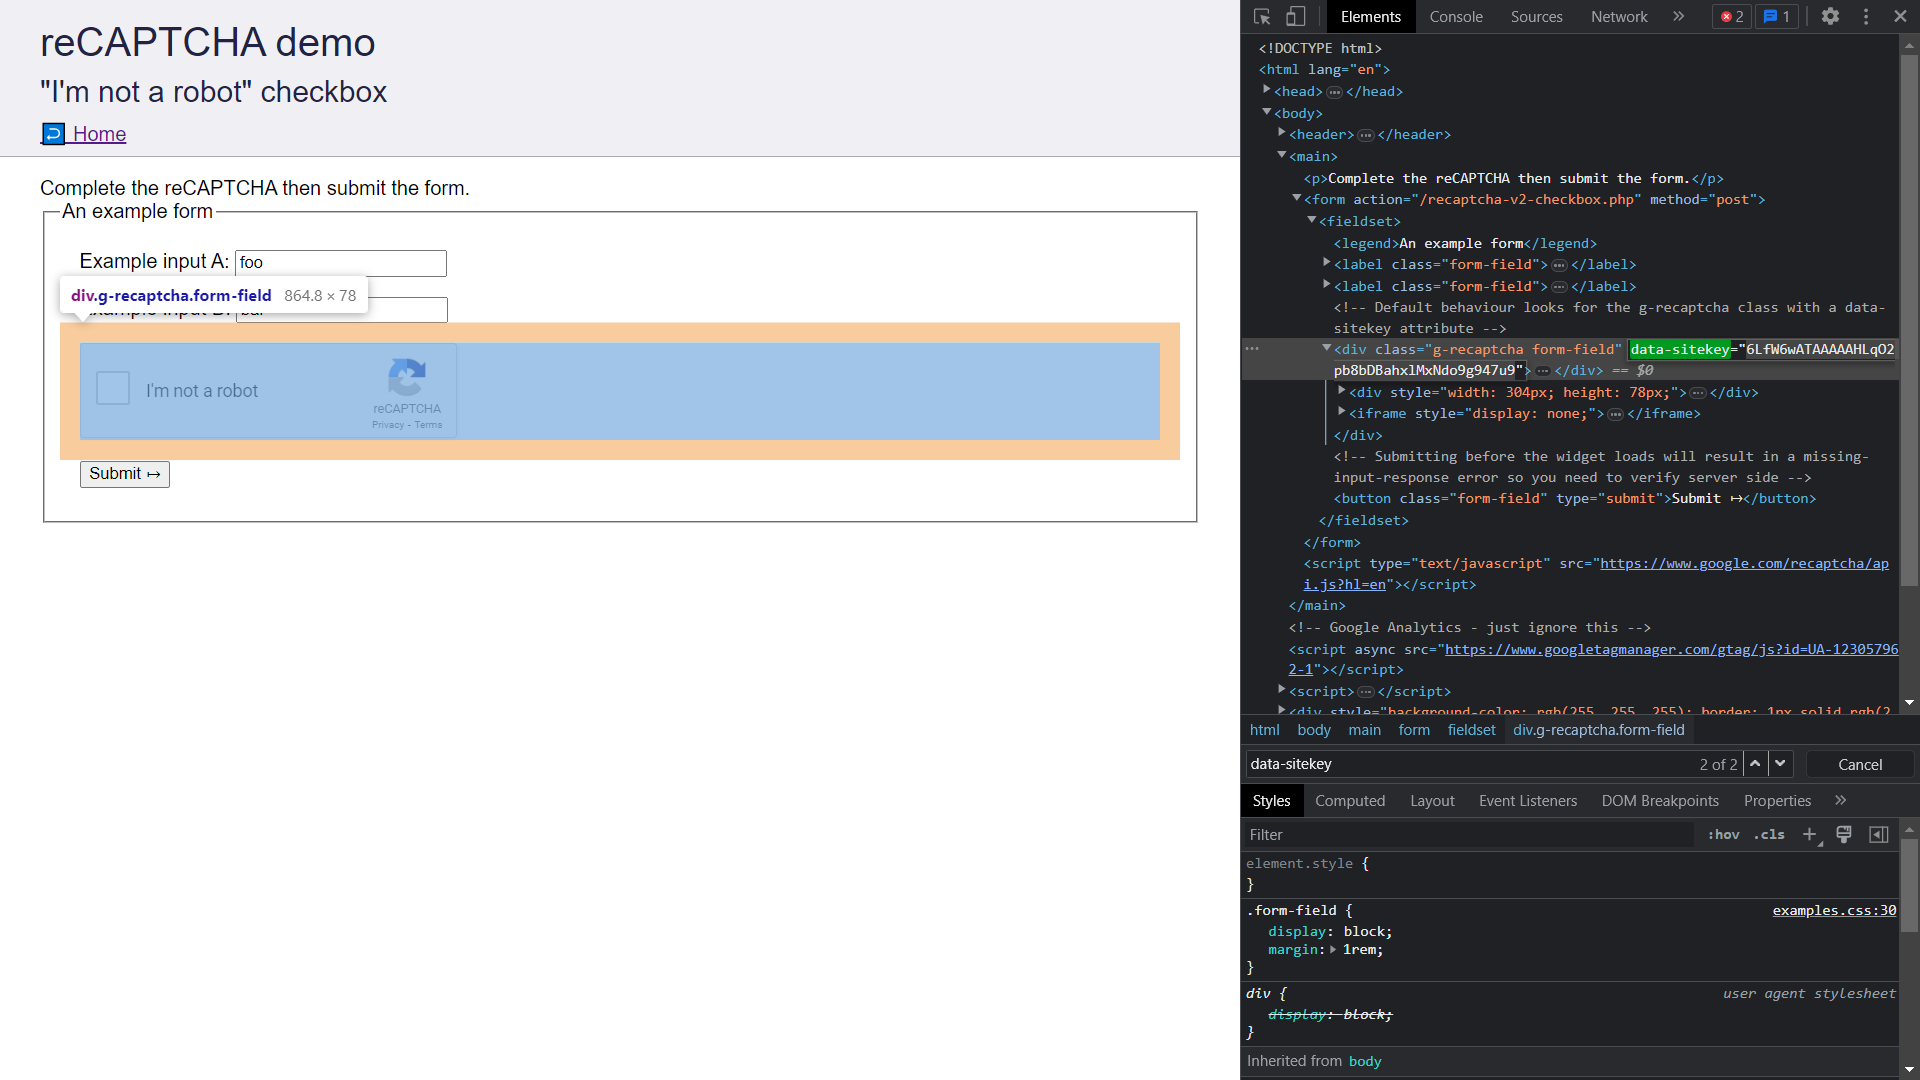This screenshot has width=1920, height=1080.
Task: Open DevTools settings gear
Action: [x=1830, y=16]
